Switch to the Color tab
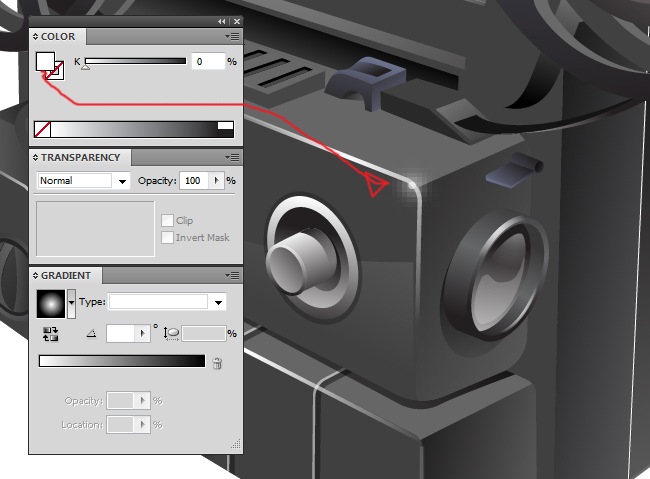The image size is (650, 479). pyautogui.click(x=58, y=36)
